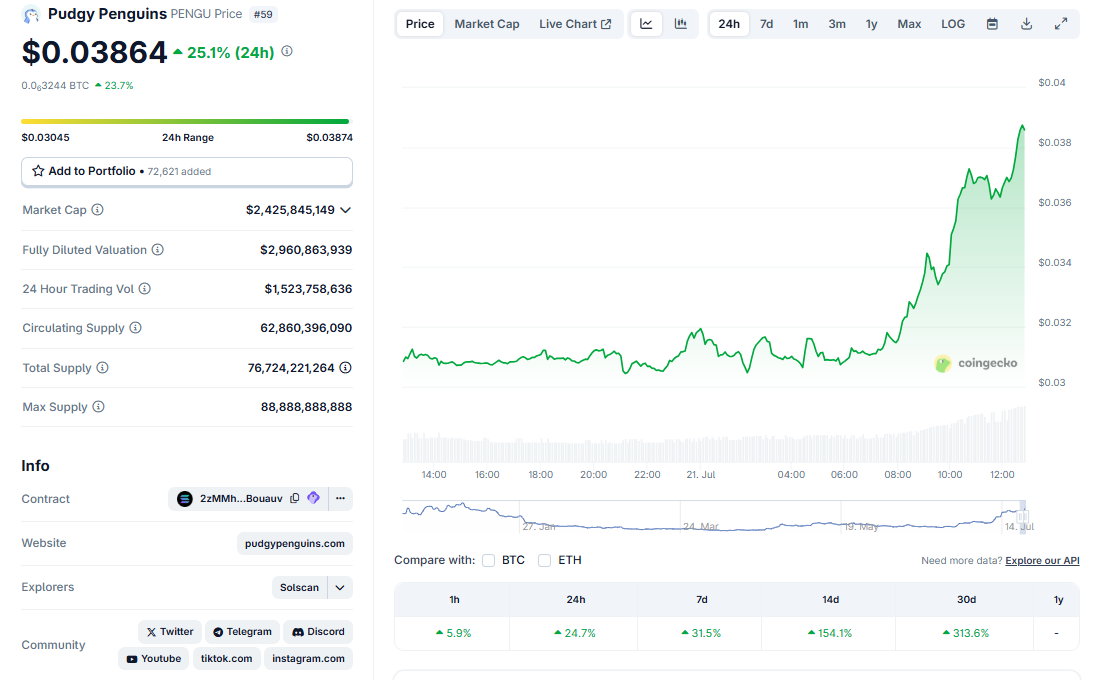Click the trading volume value $1,523,758,636

(x=308, y=289)
